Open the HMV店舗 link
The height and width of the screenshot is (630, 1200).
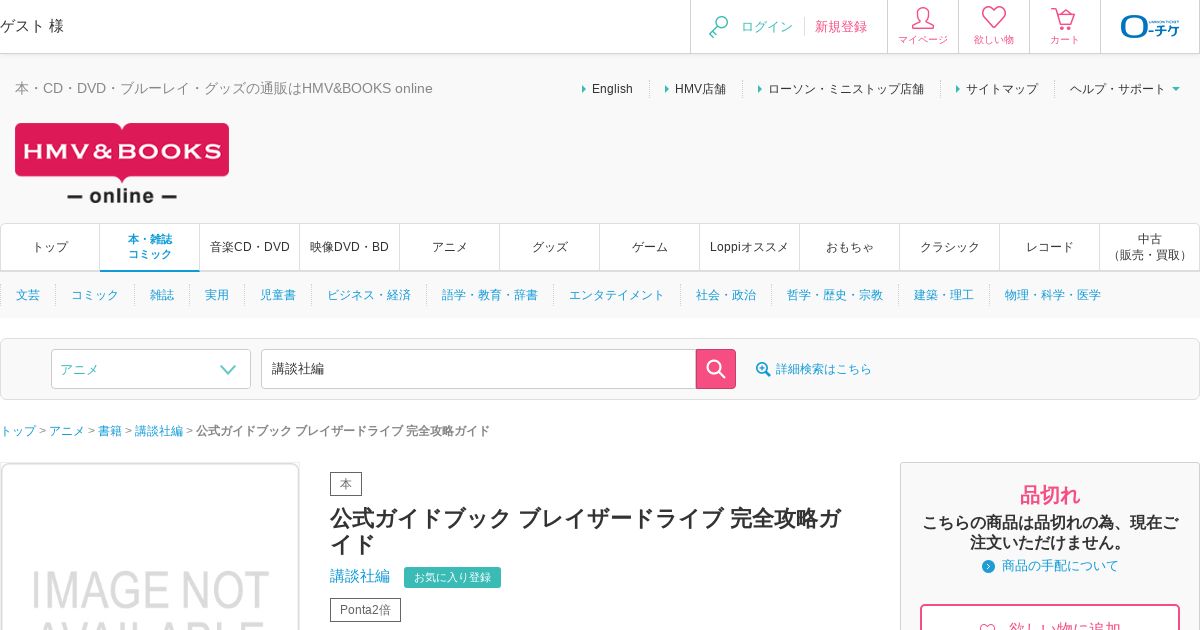pyautogui.click(x=700, y=89)
